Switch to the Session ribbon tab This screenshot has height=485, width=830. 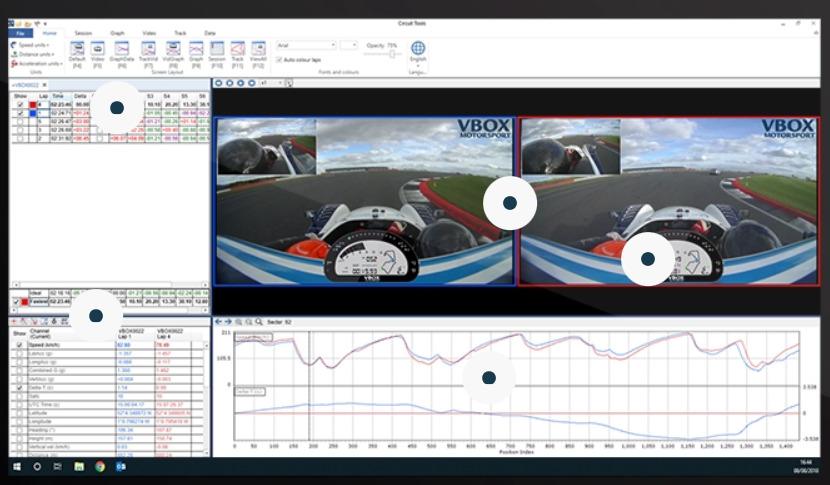coord(83,33)
